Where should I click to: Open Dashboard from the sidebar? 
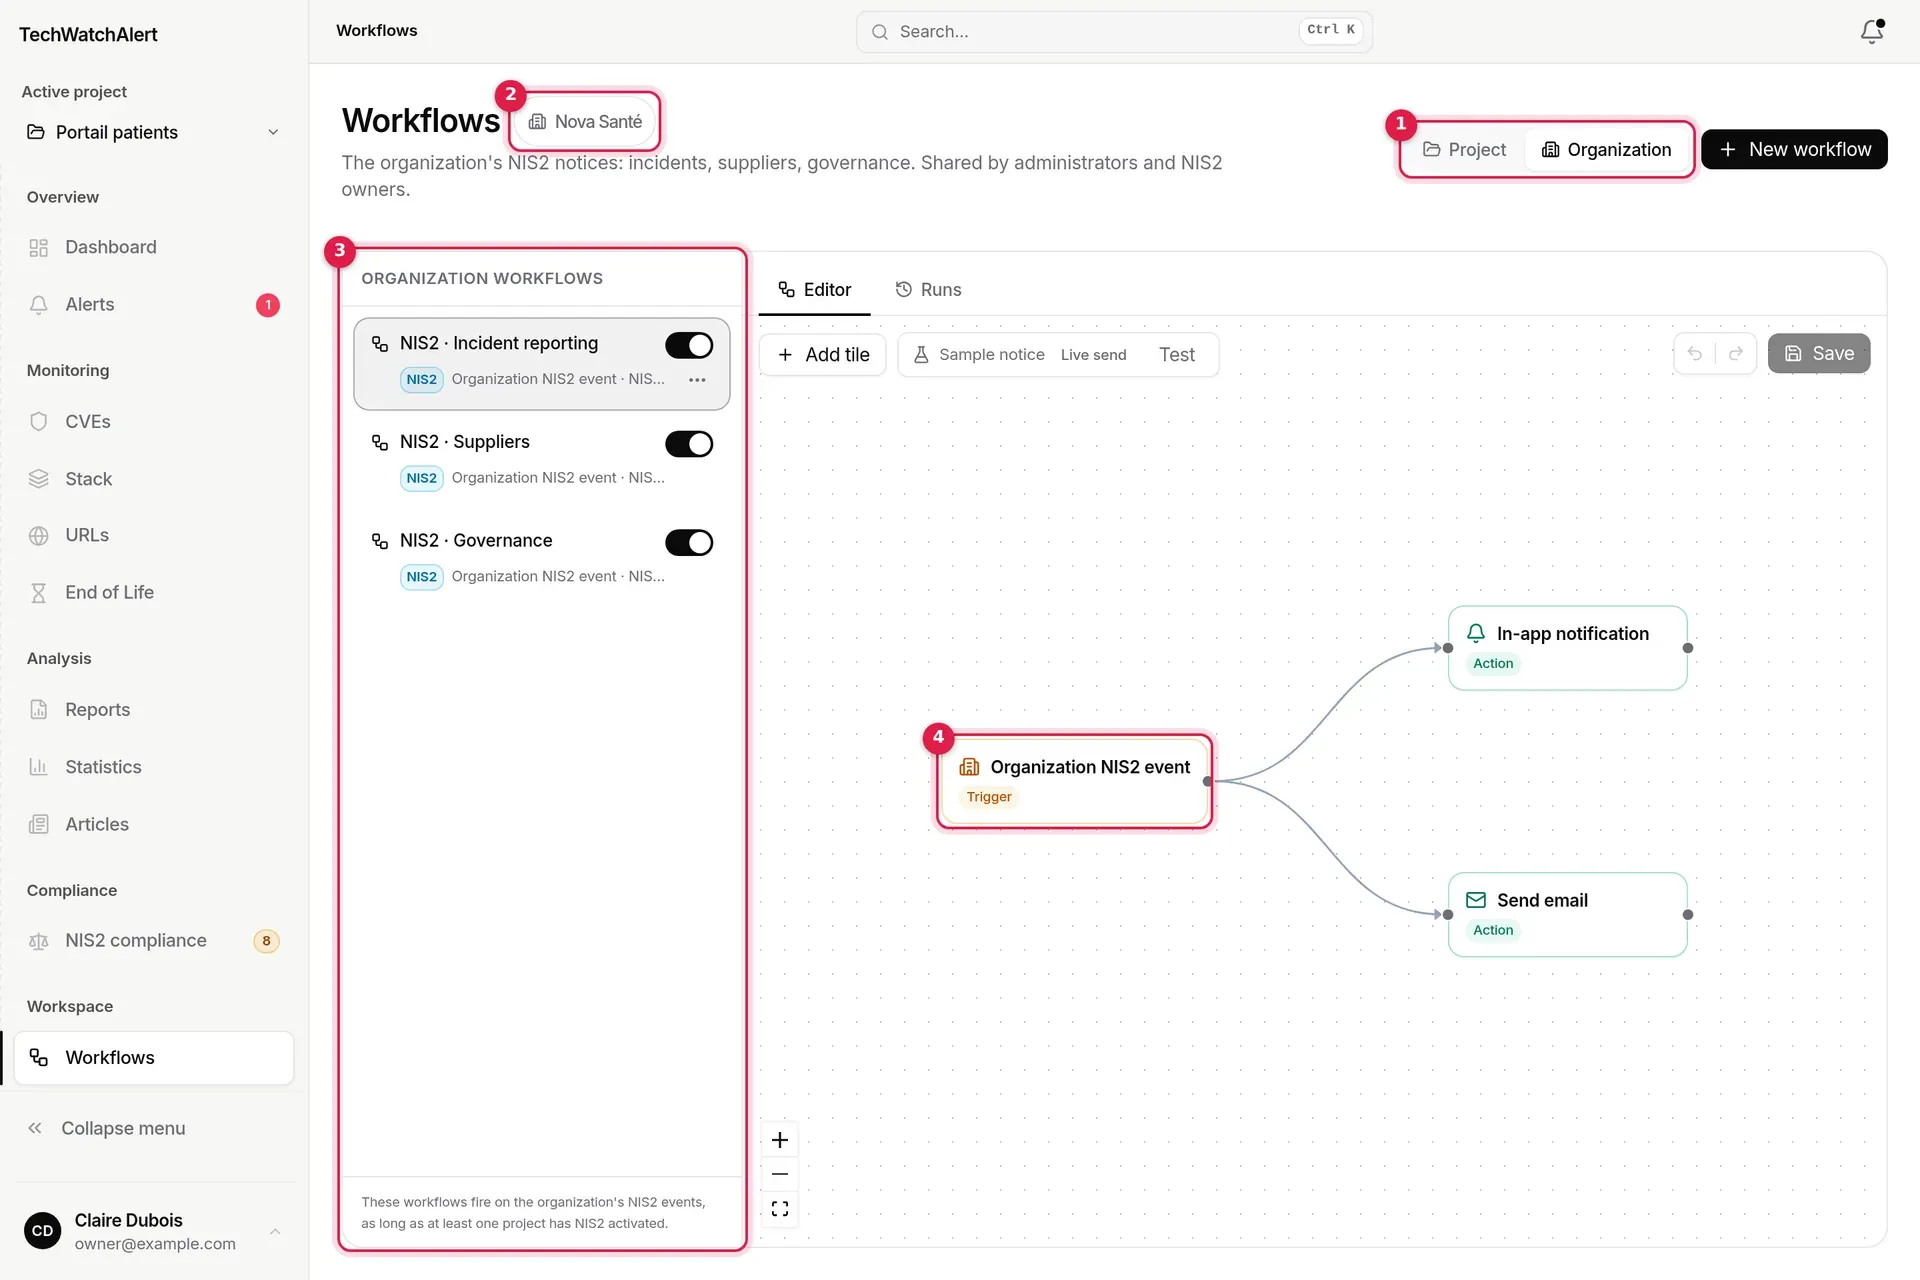[153, 247]
